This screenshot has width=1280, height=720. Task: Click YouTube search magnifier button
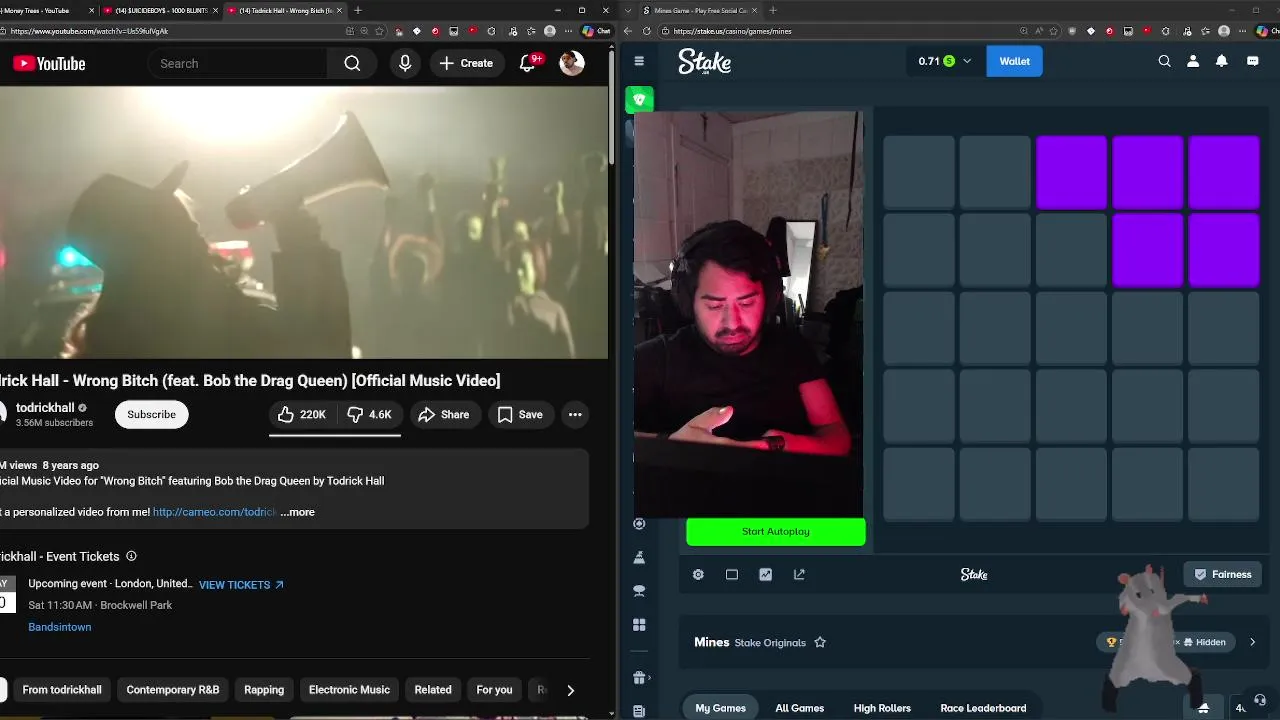352,63
